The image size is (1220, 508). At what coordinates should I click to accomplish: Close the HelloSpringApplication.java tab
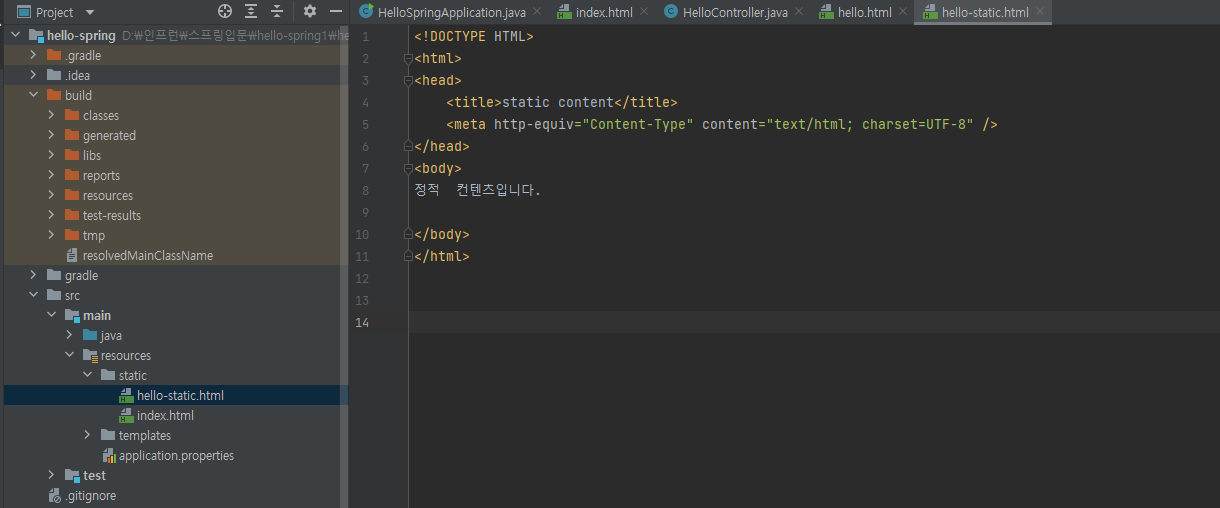537,12
